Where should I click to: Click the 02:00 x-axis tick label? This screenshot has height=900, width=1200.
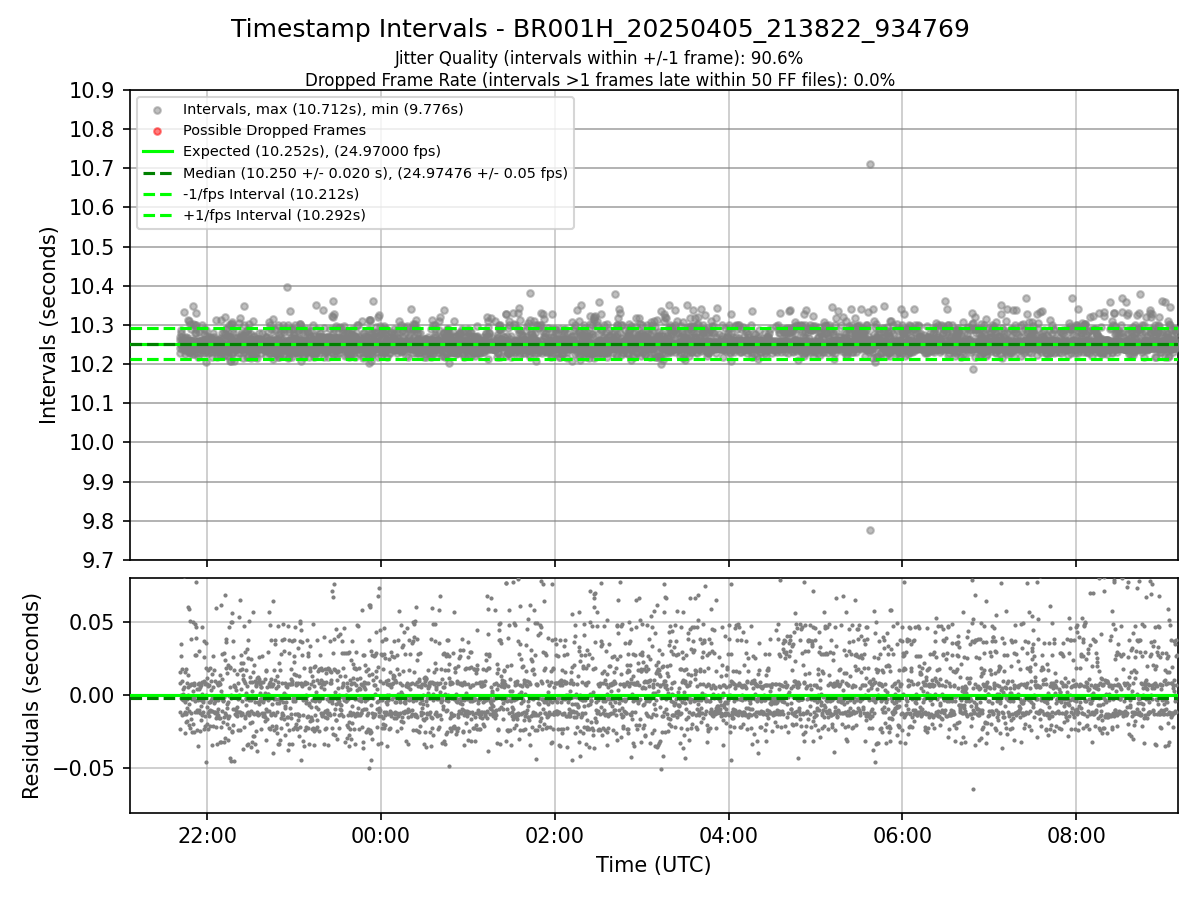[554, 835]
